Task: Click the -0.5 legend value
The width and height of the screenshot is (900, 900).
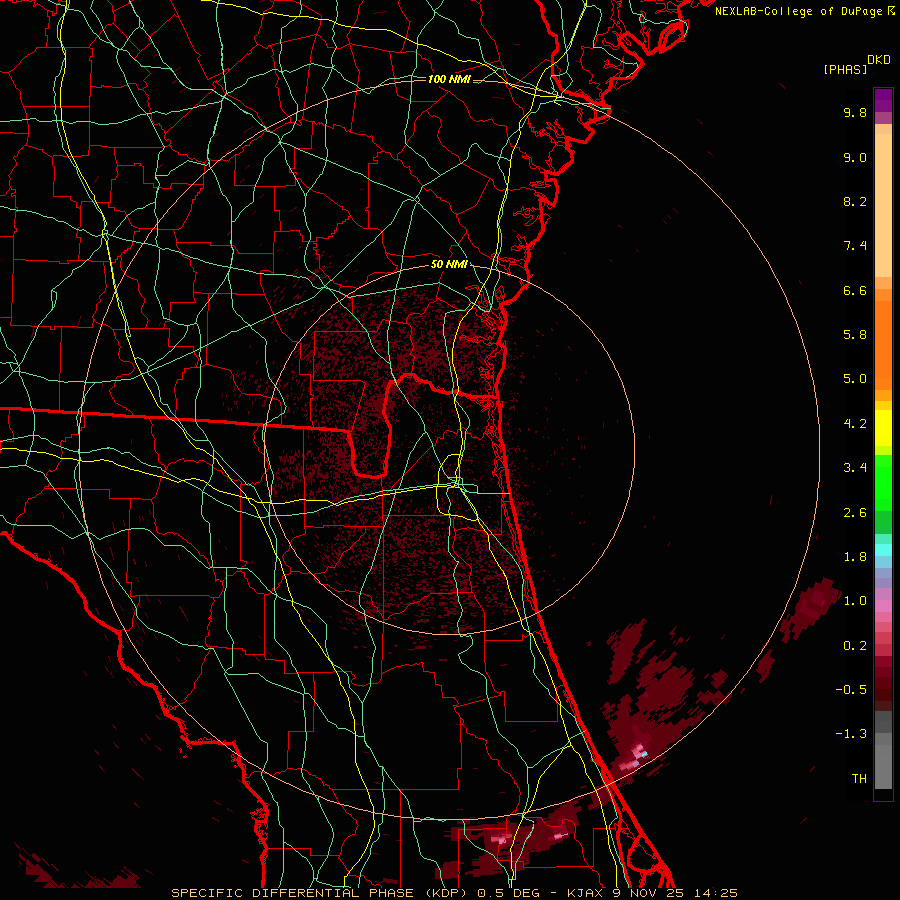Action: pyautogui.click(x=851, y=690)
